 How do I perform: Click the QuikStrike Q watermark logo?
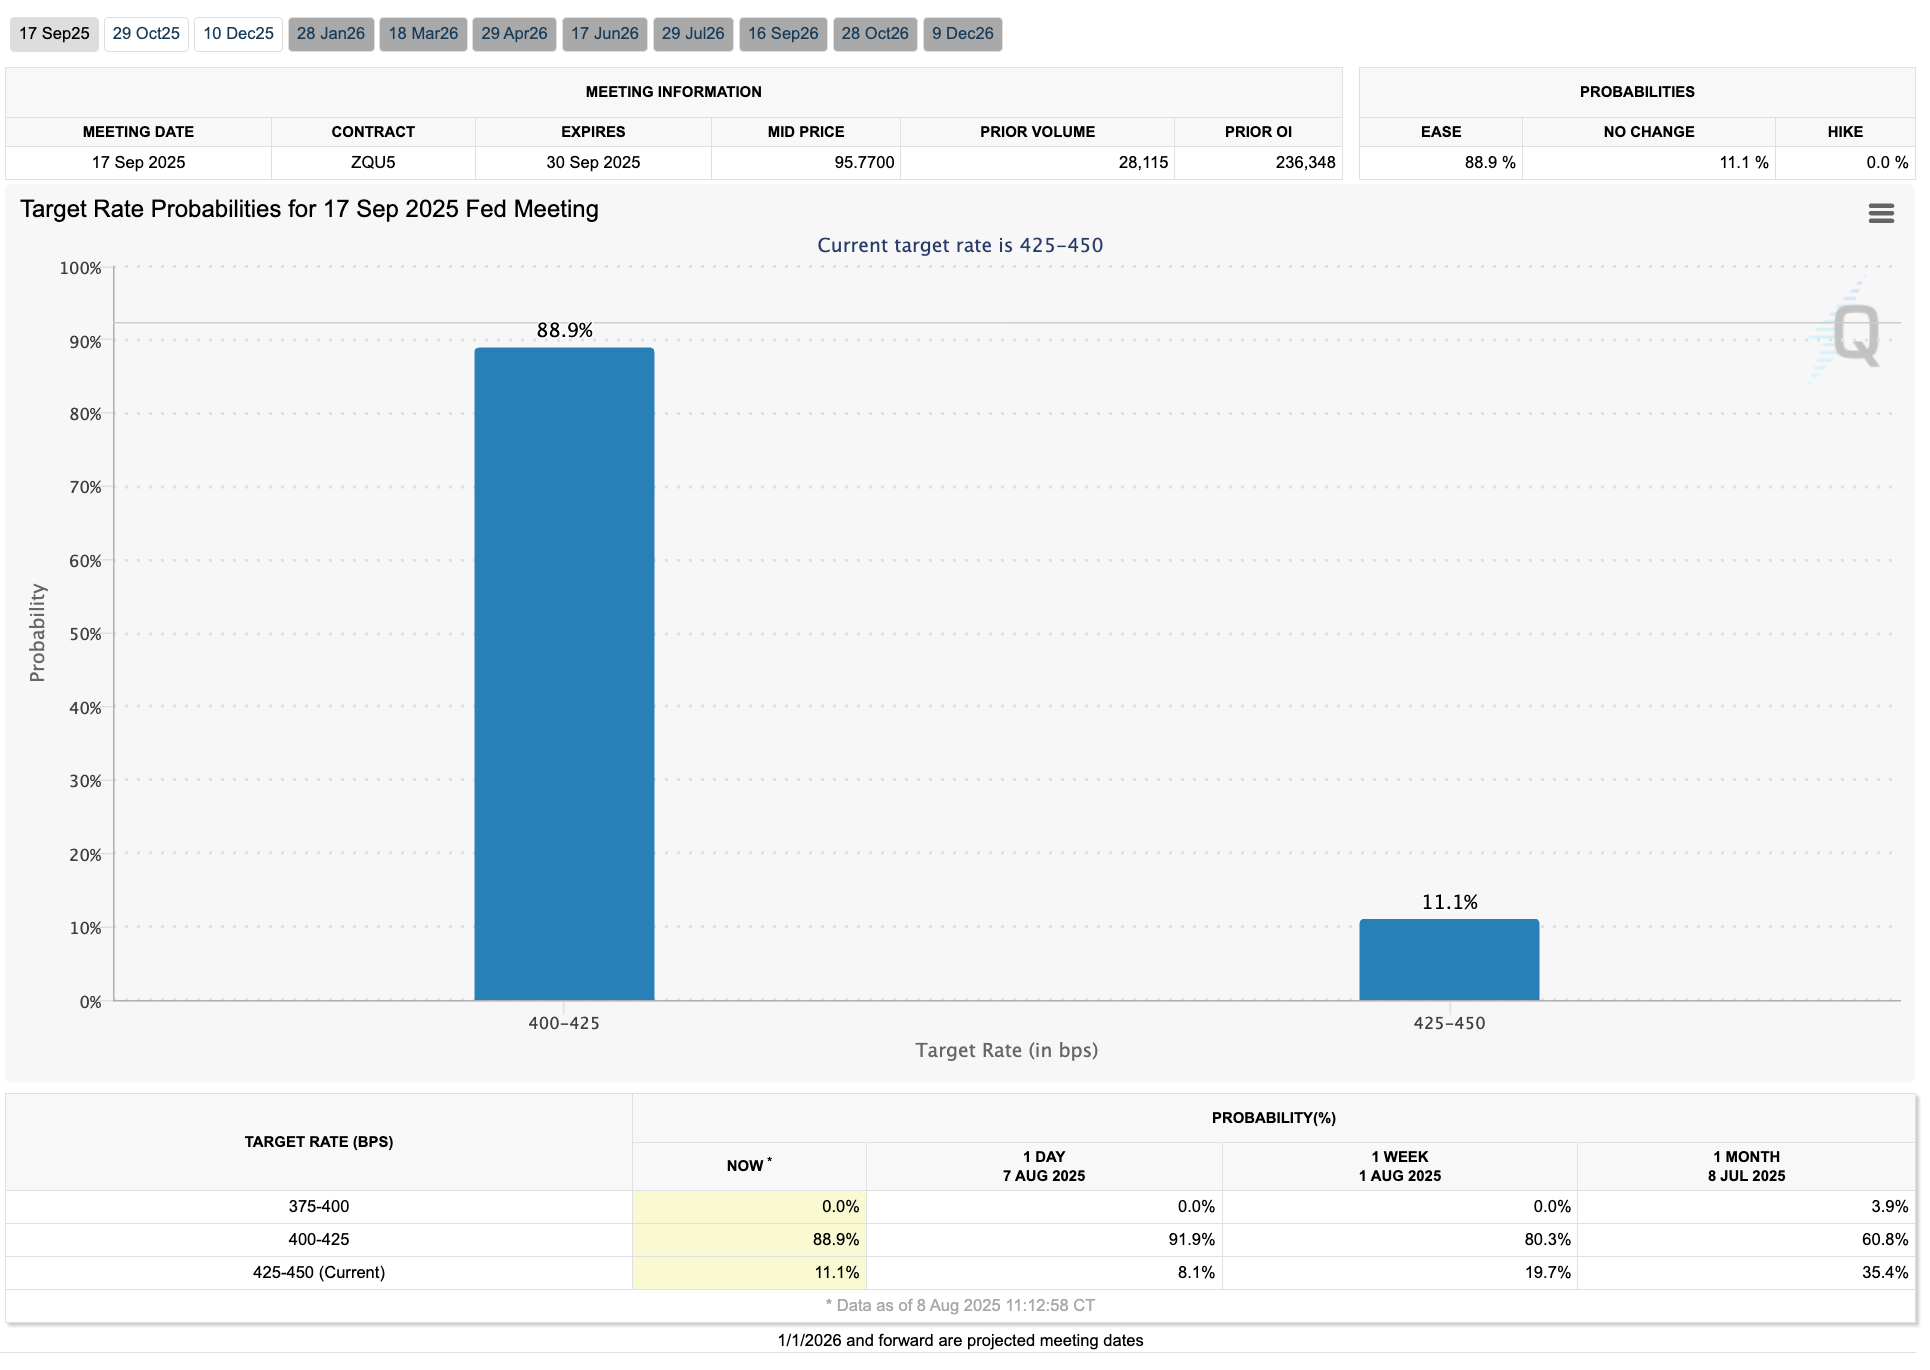[1855, 335]
